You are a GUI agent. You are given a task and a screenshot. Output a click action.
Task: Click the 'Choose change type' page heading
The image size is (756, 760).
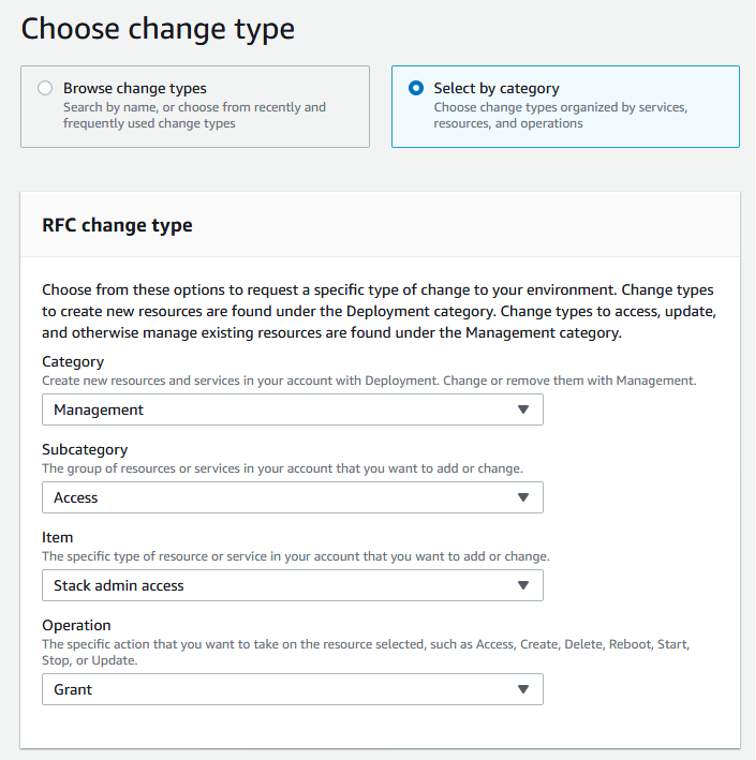tap(158, 28)
